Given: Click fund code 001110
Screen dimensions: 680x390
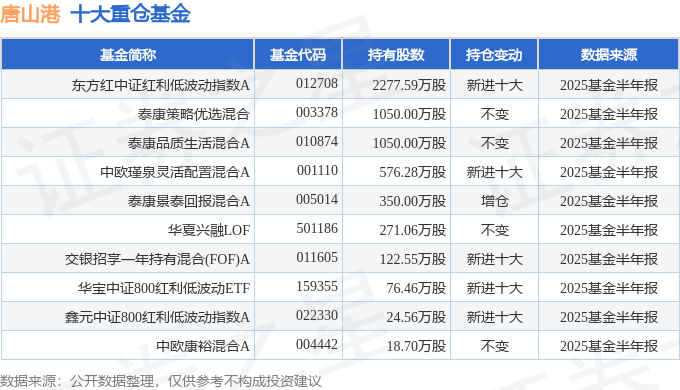Looking at the screenshot, I should [x=317, y=170].
